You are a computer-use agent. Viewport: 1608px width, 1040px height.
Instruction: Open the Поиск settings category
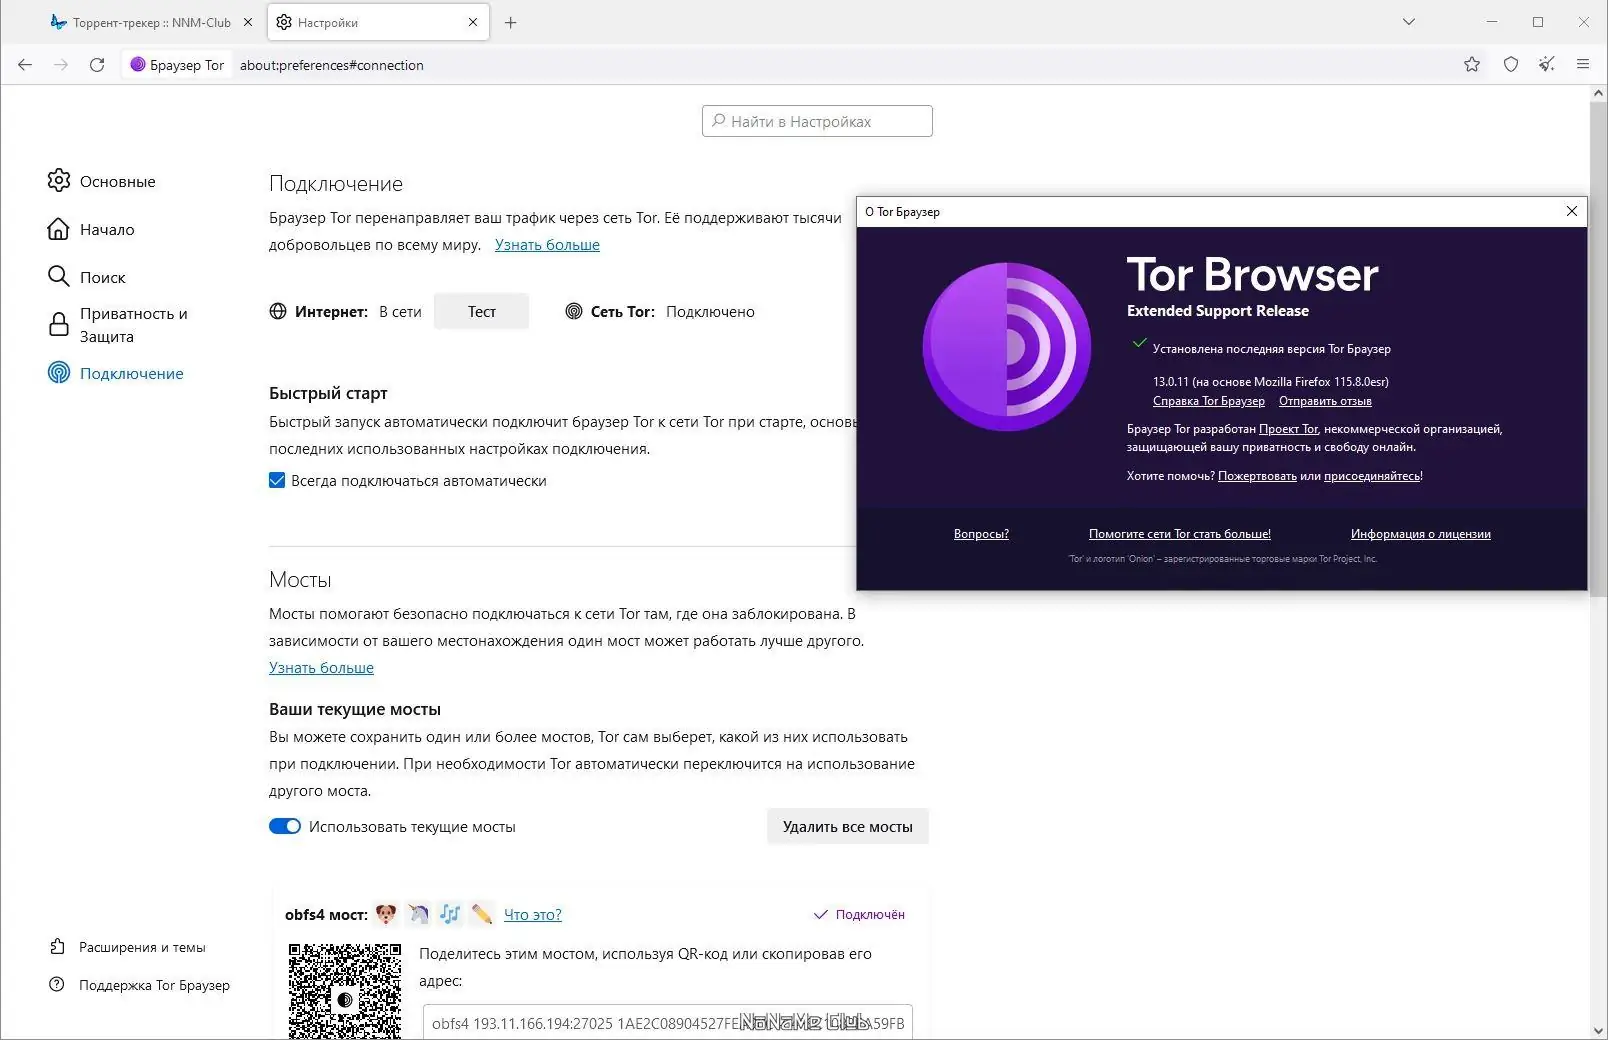[86, 277]
